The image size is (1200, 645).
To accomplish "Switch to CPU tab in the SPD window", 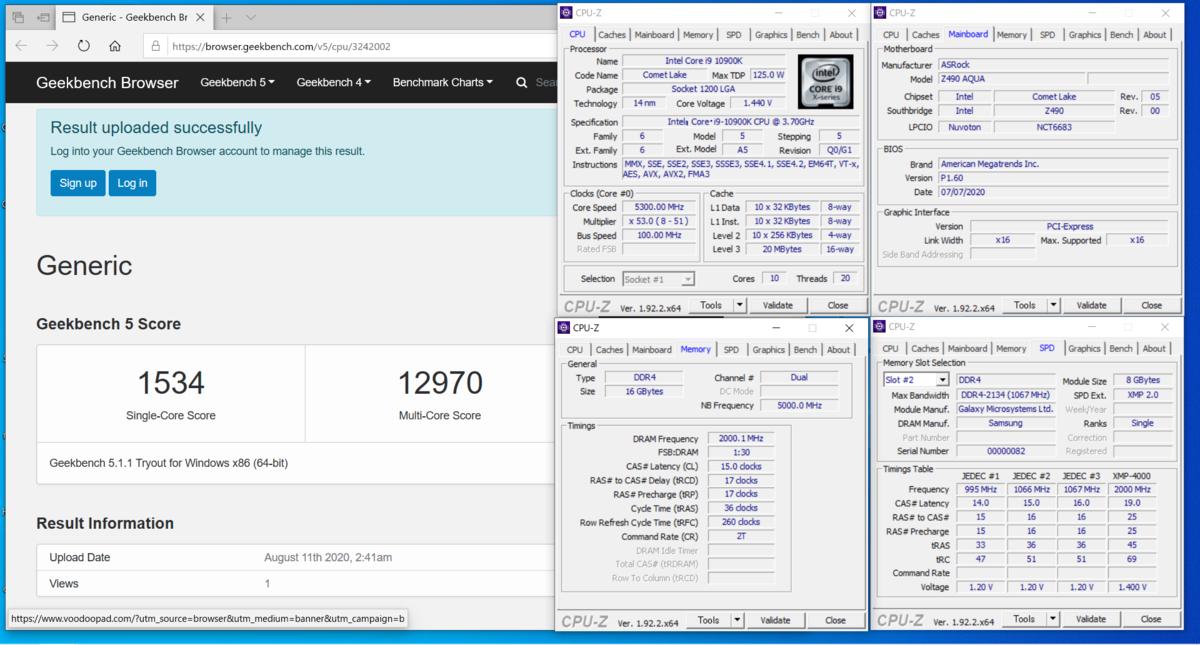I will point(890,349).
